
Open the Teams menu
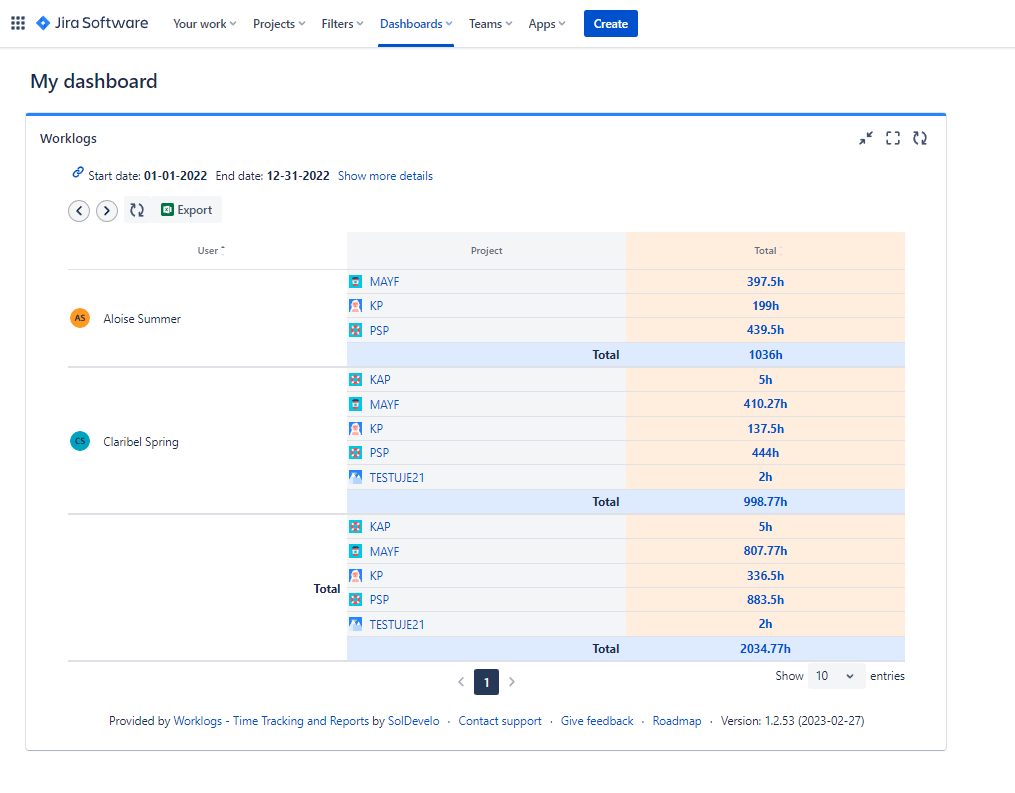490,24
